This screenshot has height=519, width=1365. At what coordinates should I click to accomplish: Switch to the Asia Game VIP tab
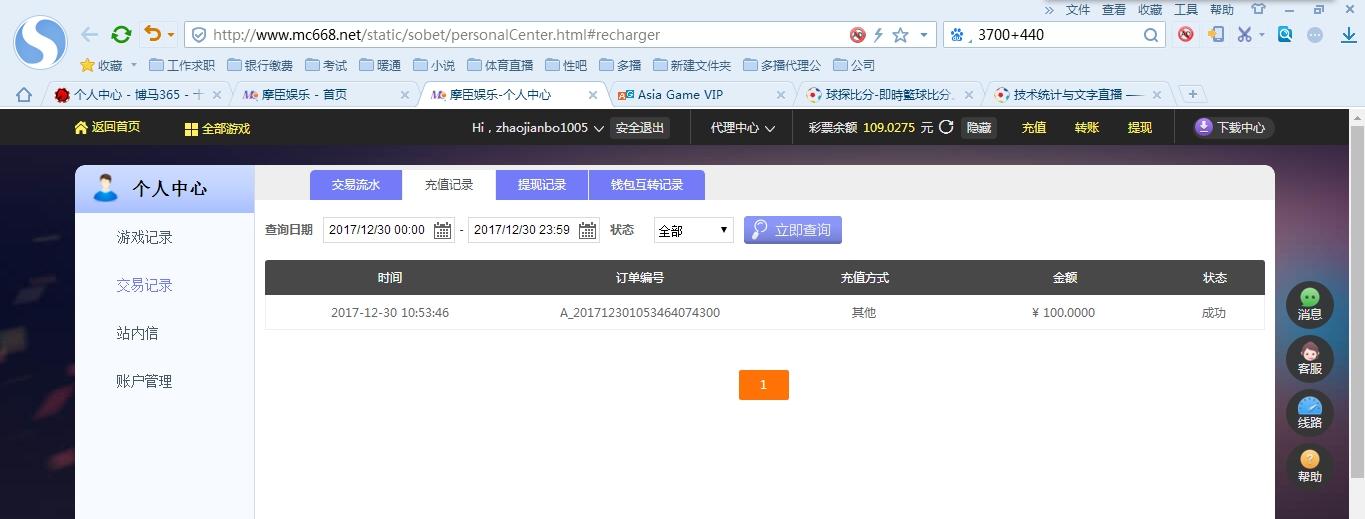pyautogui.click(x=701, y=95)
